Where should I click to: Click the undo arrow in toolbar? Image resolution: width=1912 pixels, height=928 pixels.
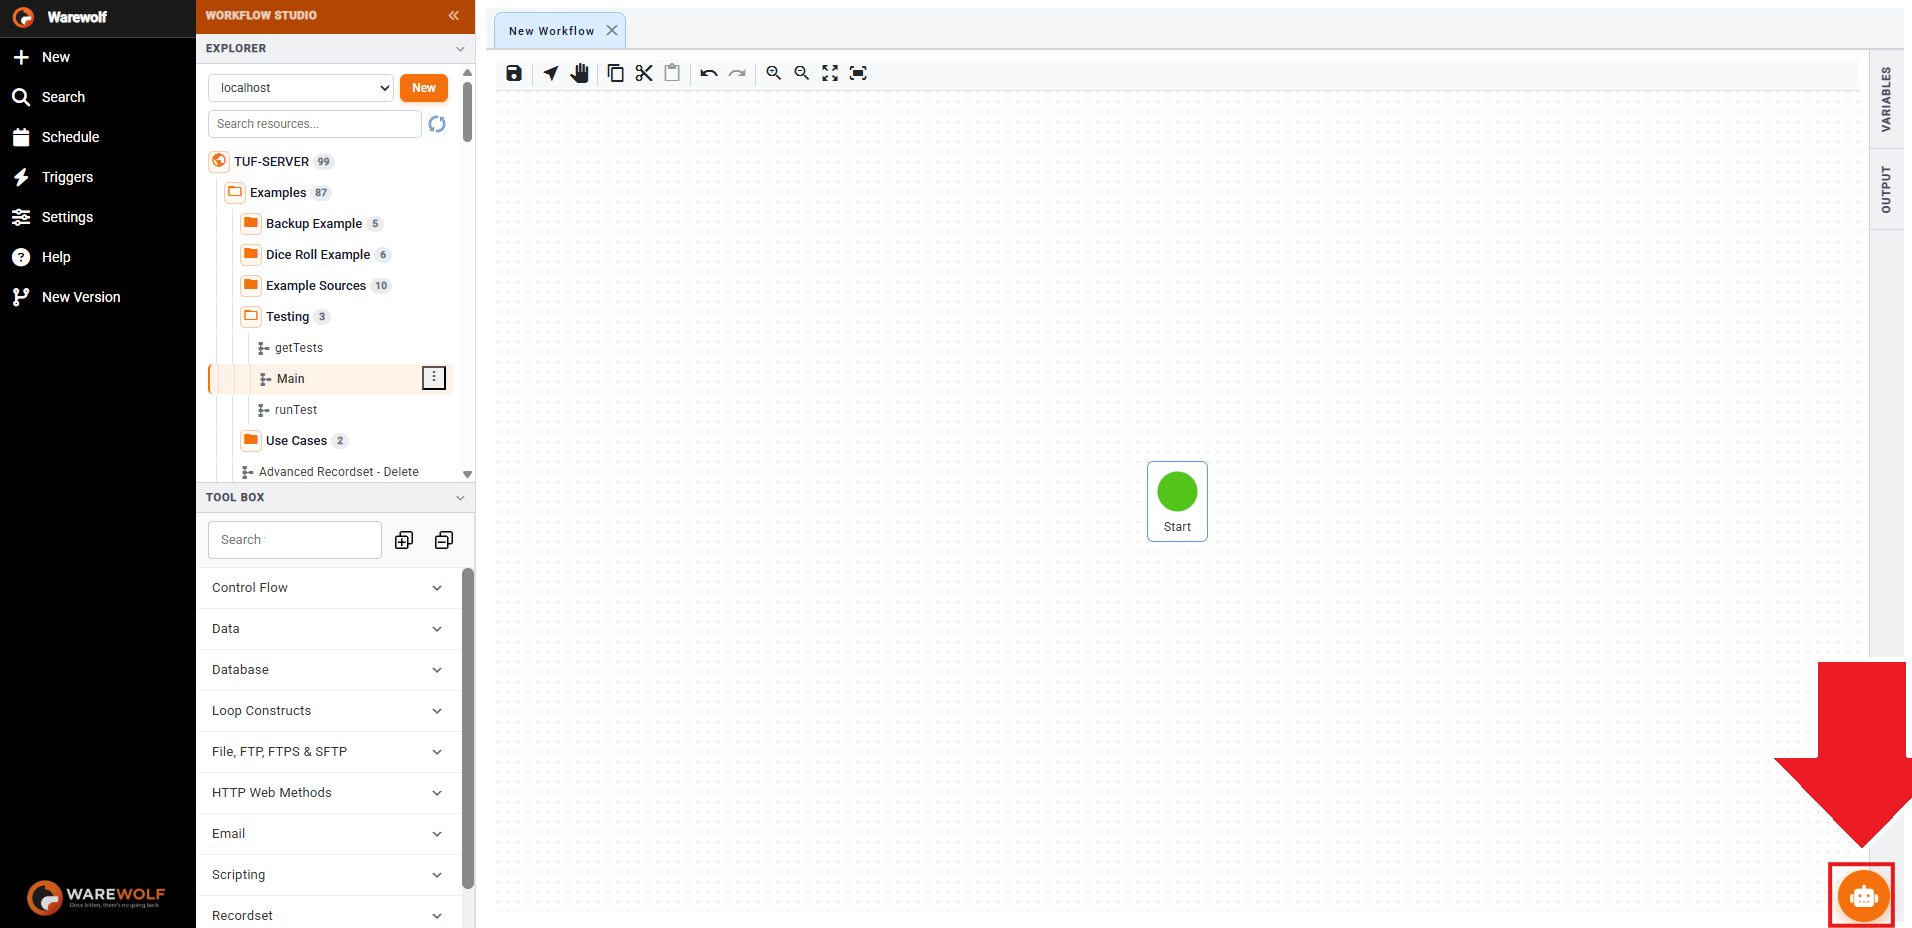click(x=709, y=73)
